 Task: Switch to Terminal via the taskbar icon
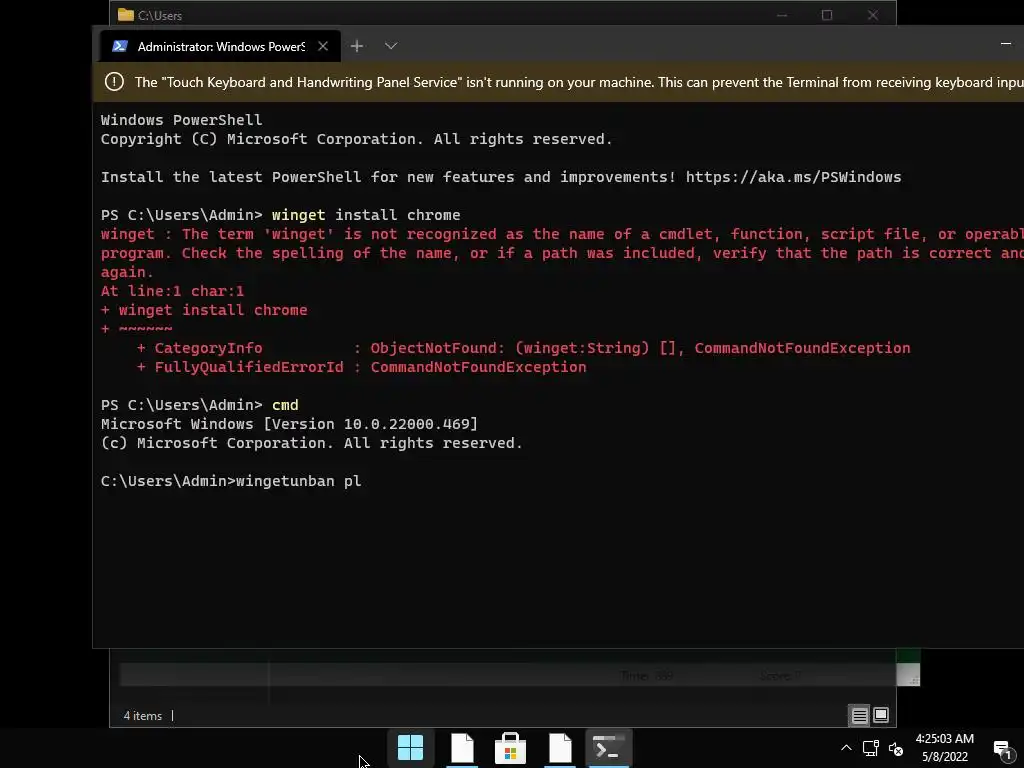[609, 748]
